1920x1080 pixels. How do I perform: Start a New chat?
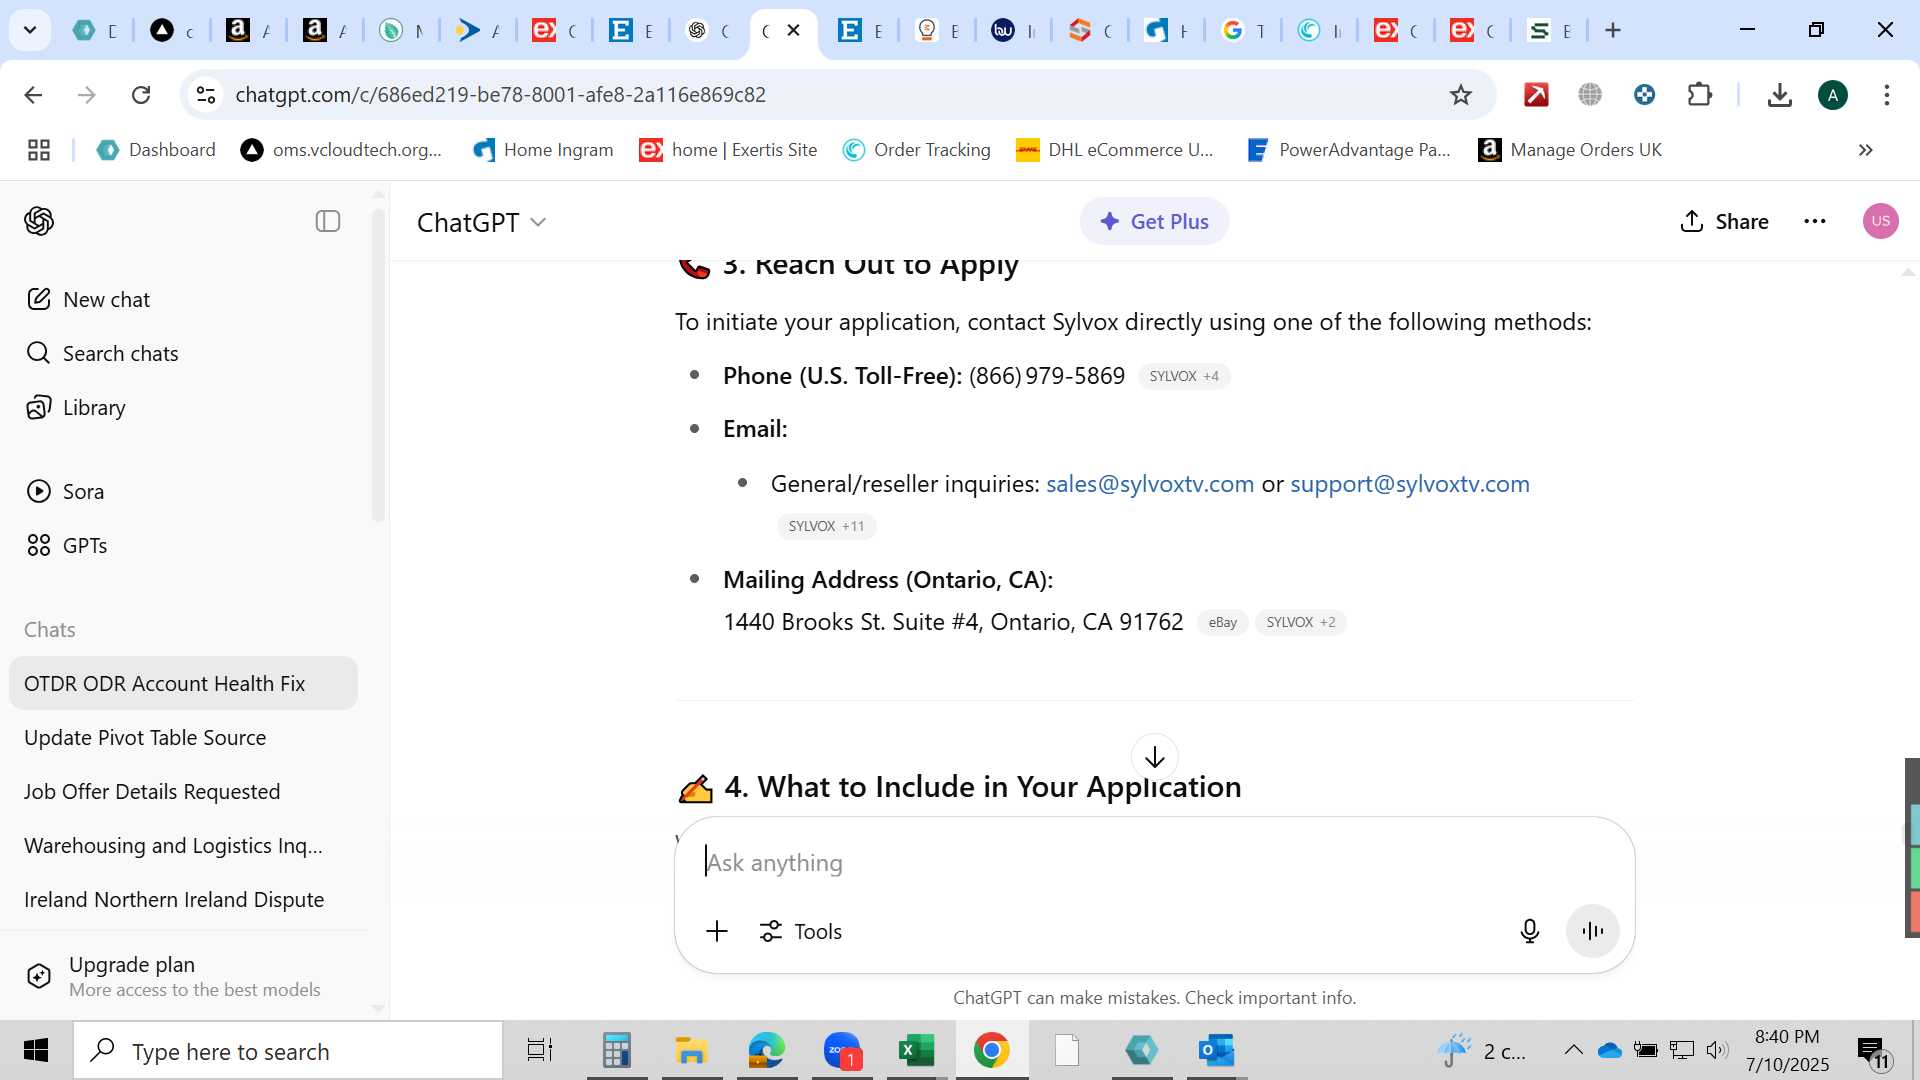click(x=88, y=299)
